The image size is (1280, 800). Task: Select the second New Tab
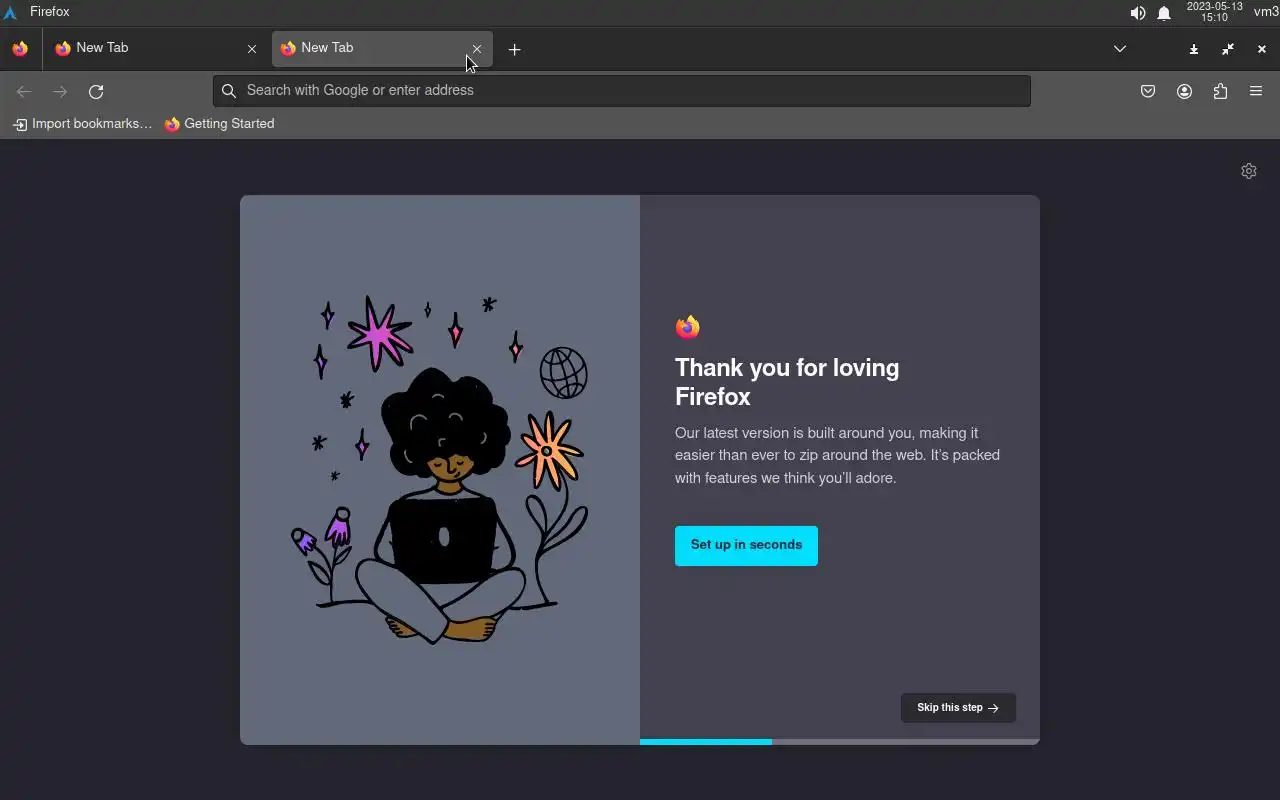click(382, 48)
